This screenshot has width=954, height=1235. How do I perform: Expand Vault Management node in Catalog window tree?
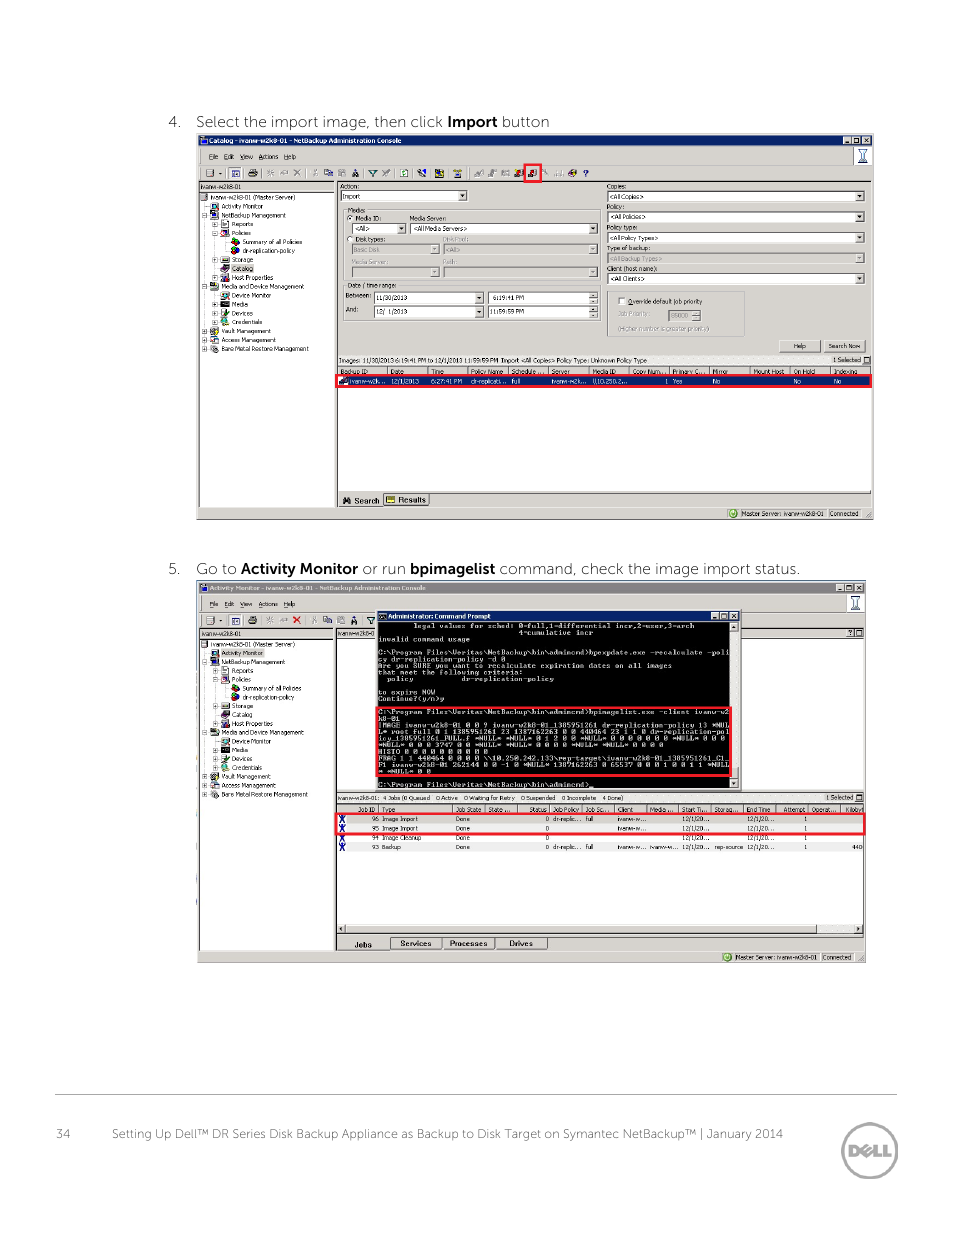(x=205, y=331)
